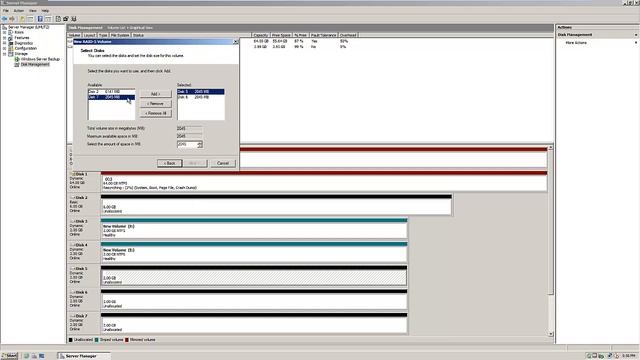Sort by the Fault Tolerance column header
This screenshot has height=360, width=640.
pyautogui.click(x=323, y=35)
